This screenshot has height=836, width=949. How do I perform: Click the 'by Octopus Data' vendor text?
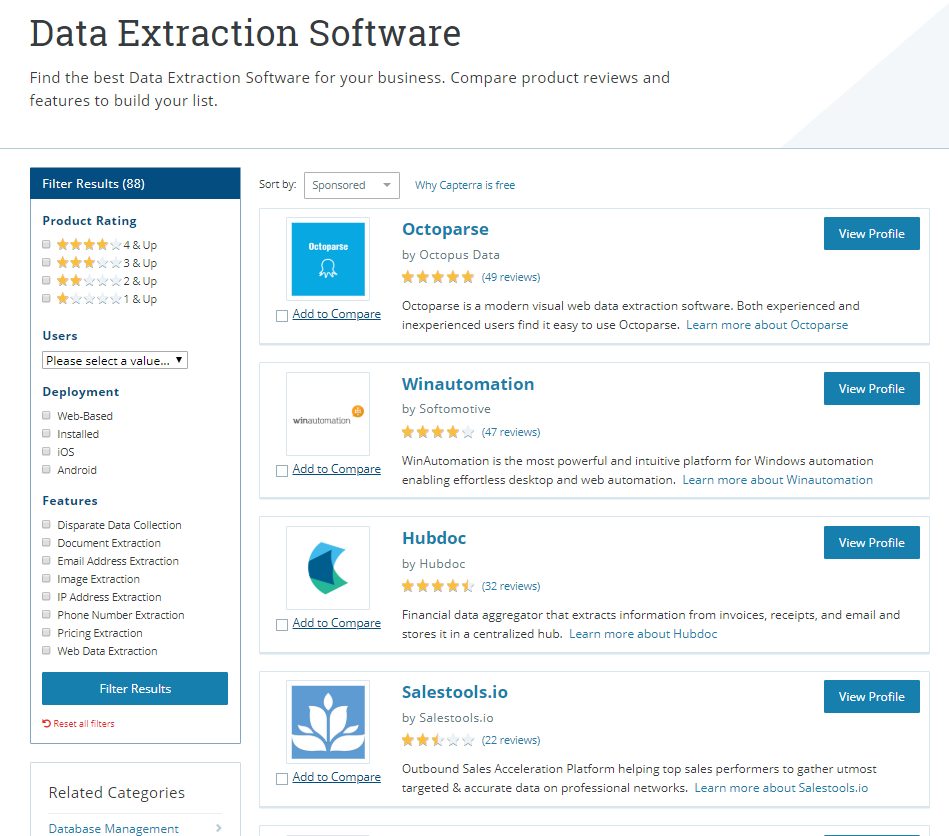451,255
